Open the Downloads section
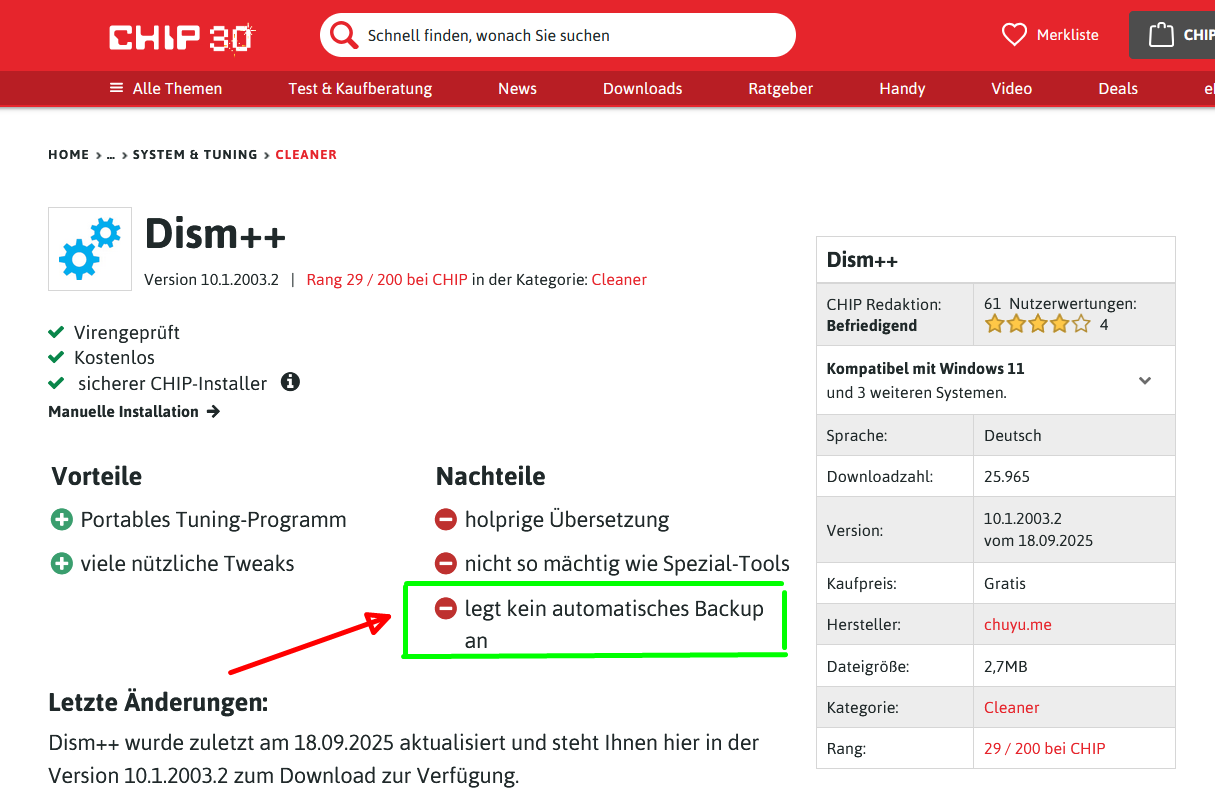1215x795 pixels. coord(642,88)
